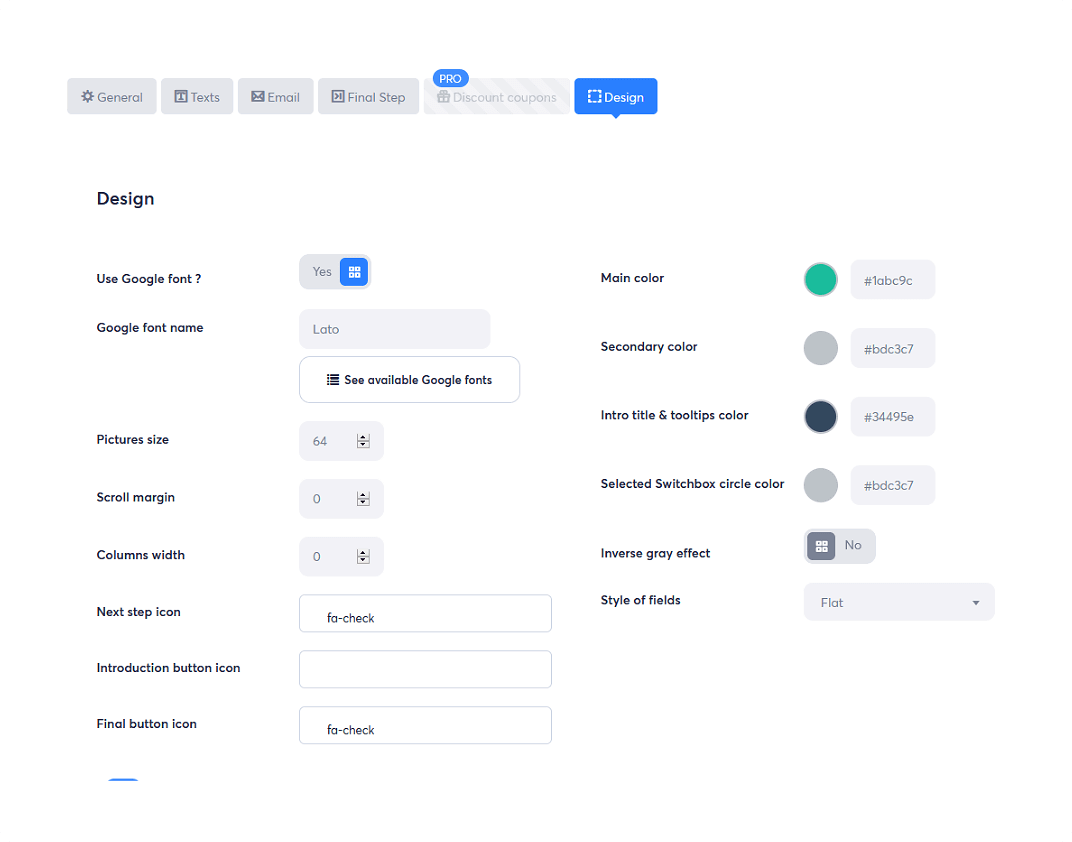1072x842 pixels.
Task: Click the Scroll margin label
Action: pos(135,497)
